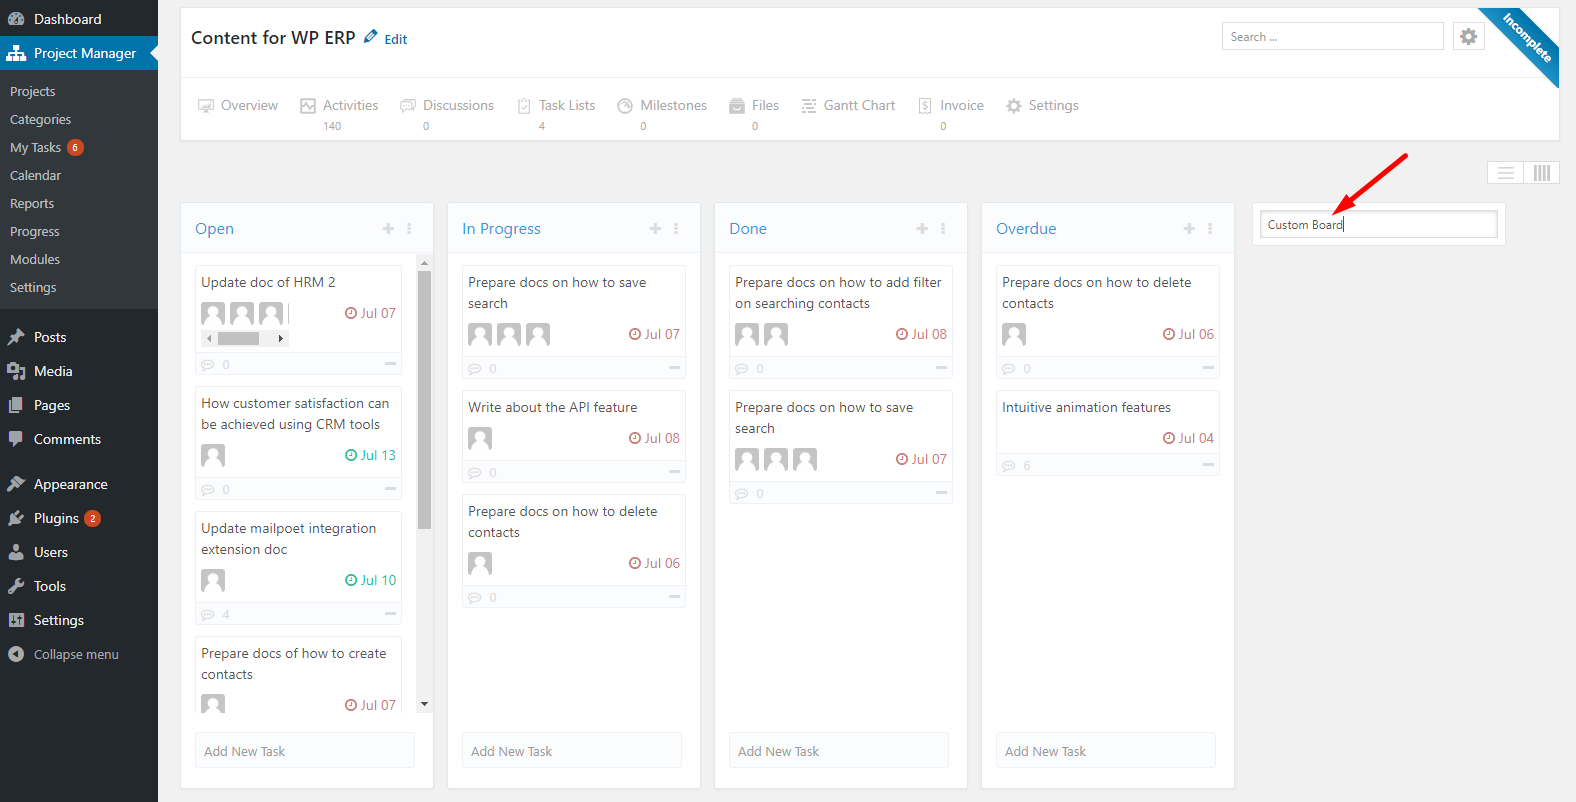Open the Invoice tab
This screenshot has width=1576, height=802.
tap(951, 105)
